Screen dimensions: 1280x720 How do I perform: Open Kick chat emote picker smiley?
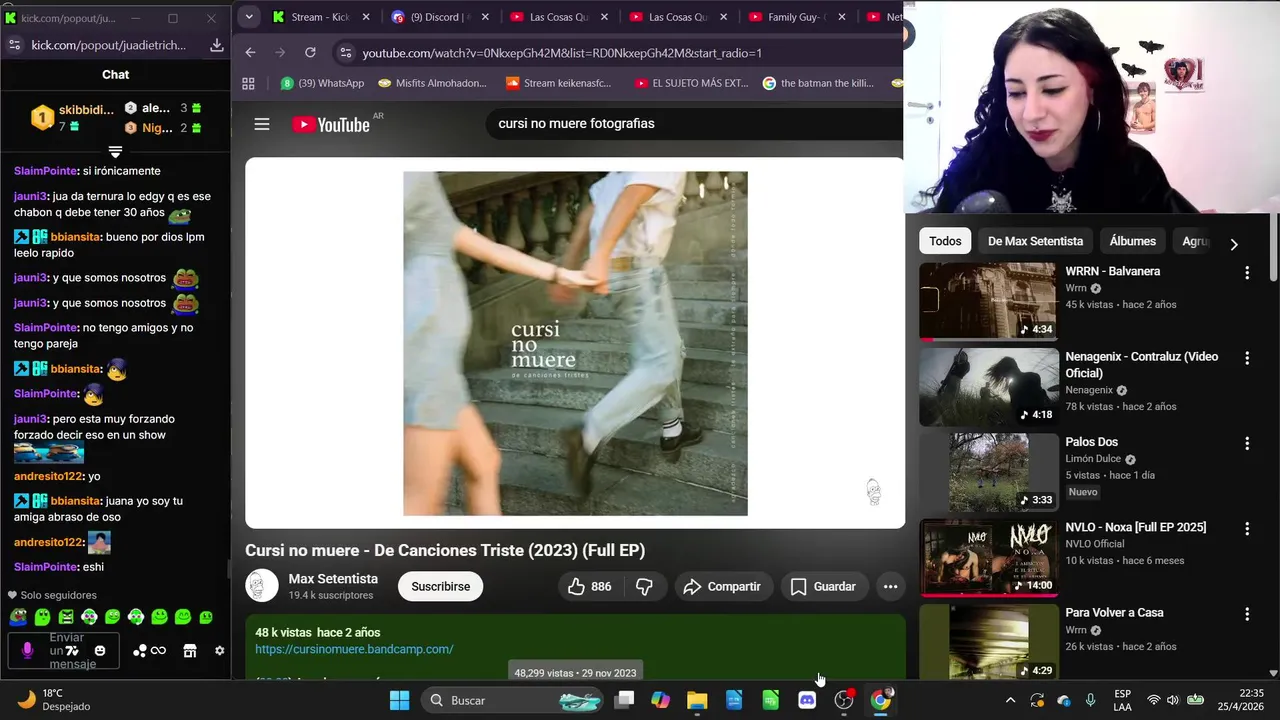99,651
